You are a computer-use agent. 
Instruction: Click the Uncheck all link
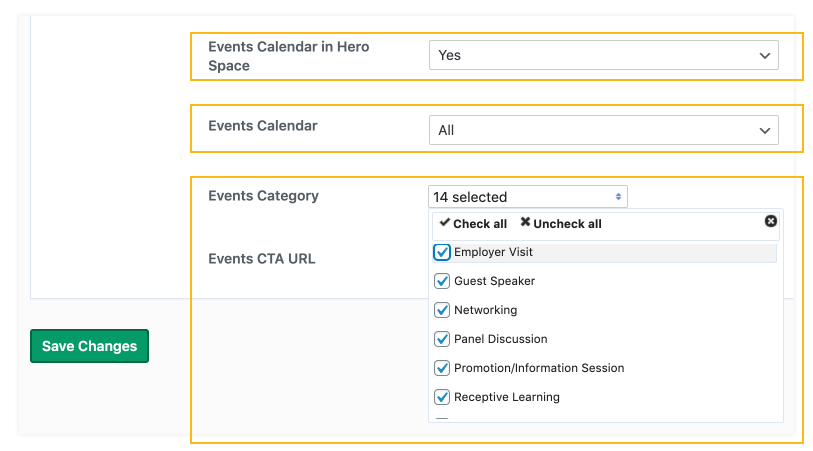tap(567, 224)
